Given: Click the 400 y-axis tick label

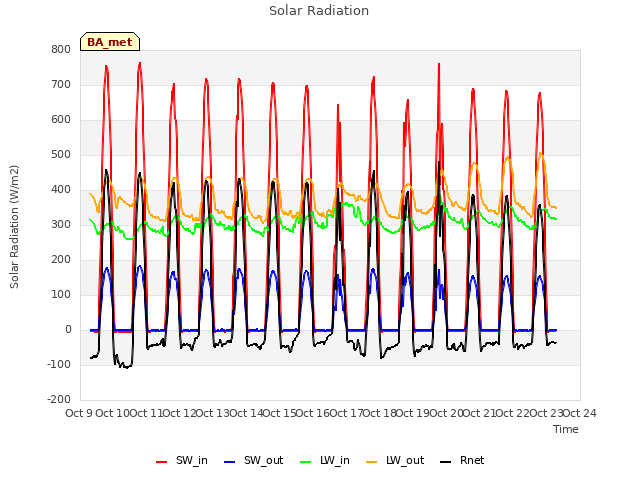Looking at the screenshot, I should click(x=61, y=190).
